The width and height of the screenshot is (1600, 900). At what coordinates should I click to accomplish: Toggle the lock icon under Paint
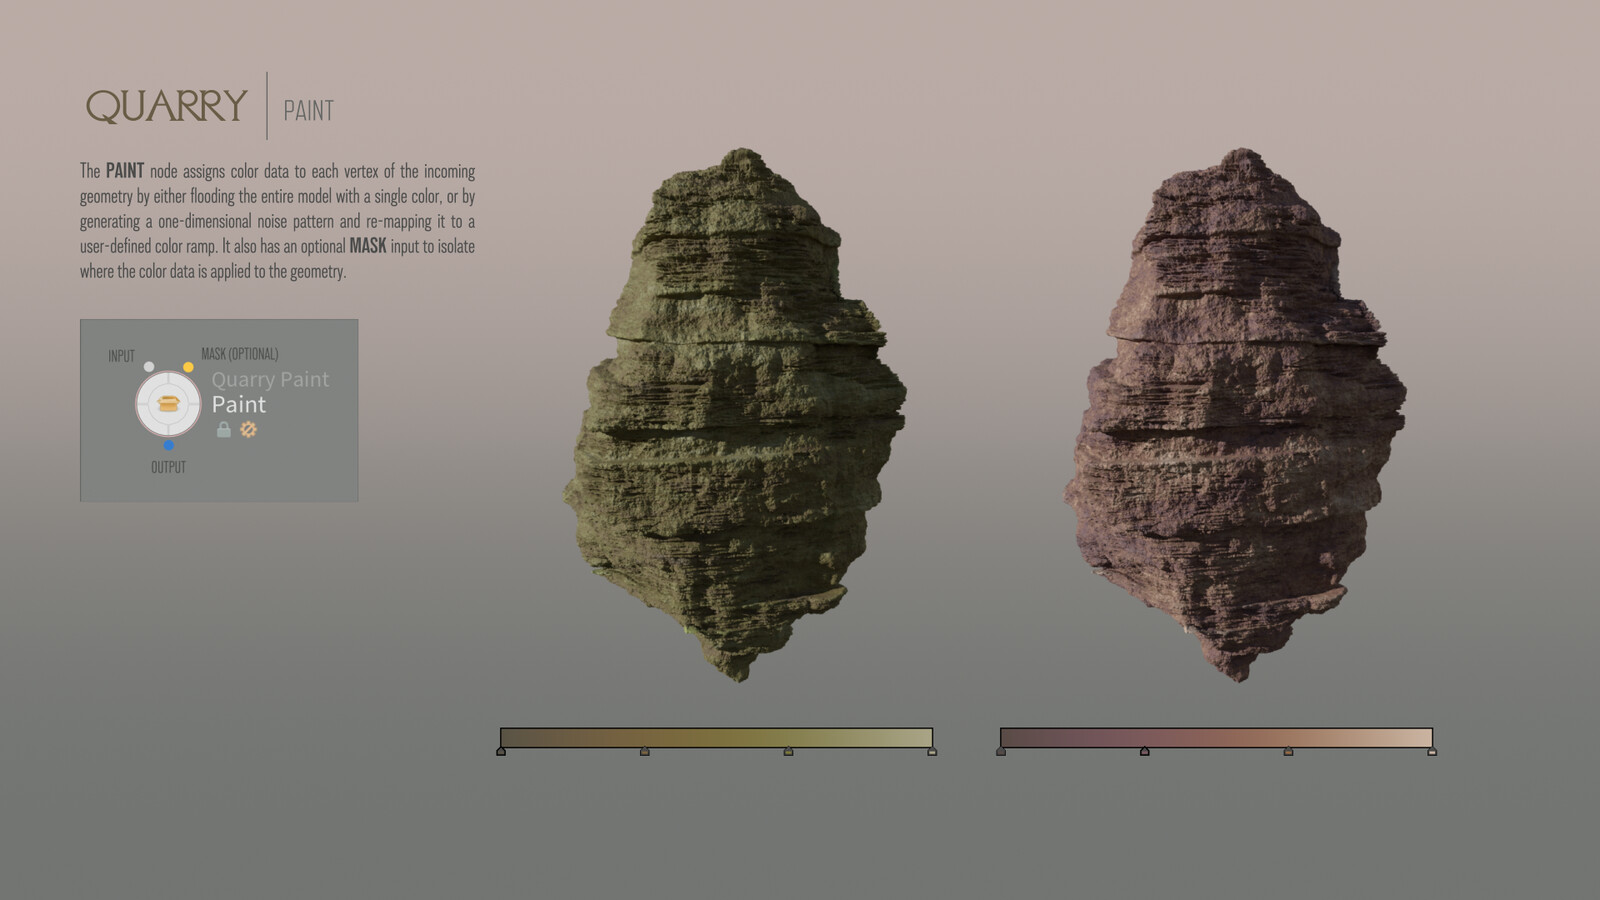(224, 429)
